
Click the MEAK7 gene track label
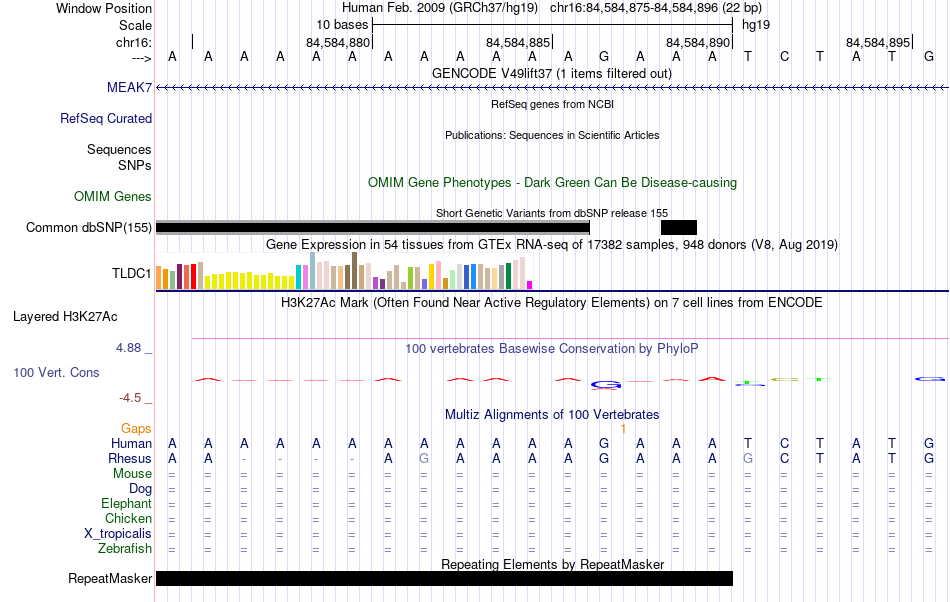coord(129,87)
